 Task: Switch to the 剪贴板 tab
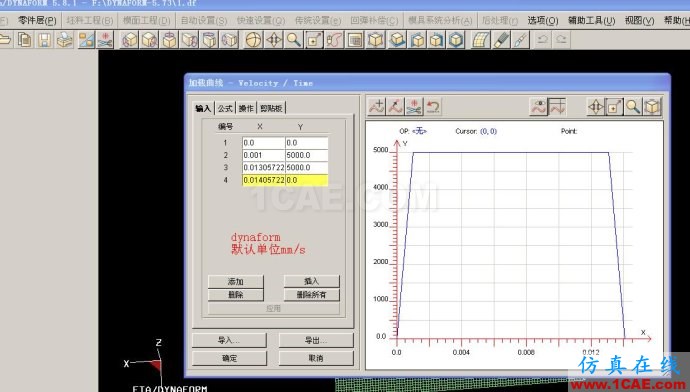click(x=271, y=108)
